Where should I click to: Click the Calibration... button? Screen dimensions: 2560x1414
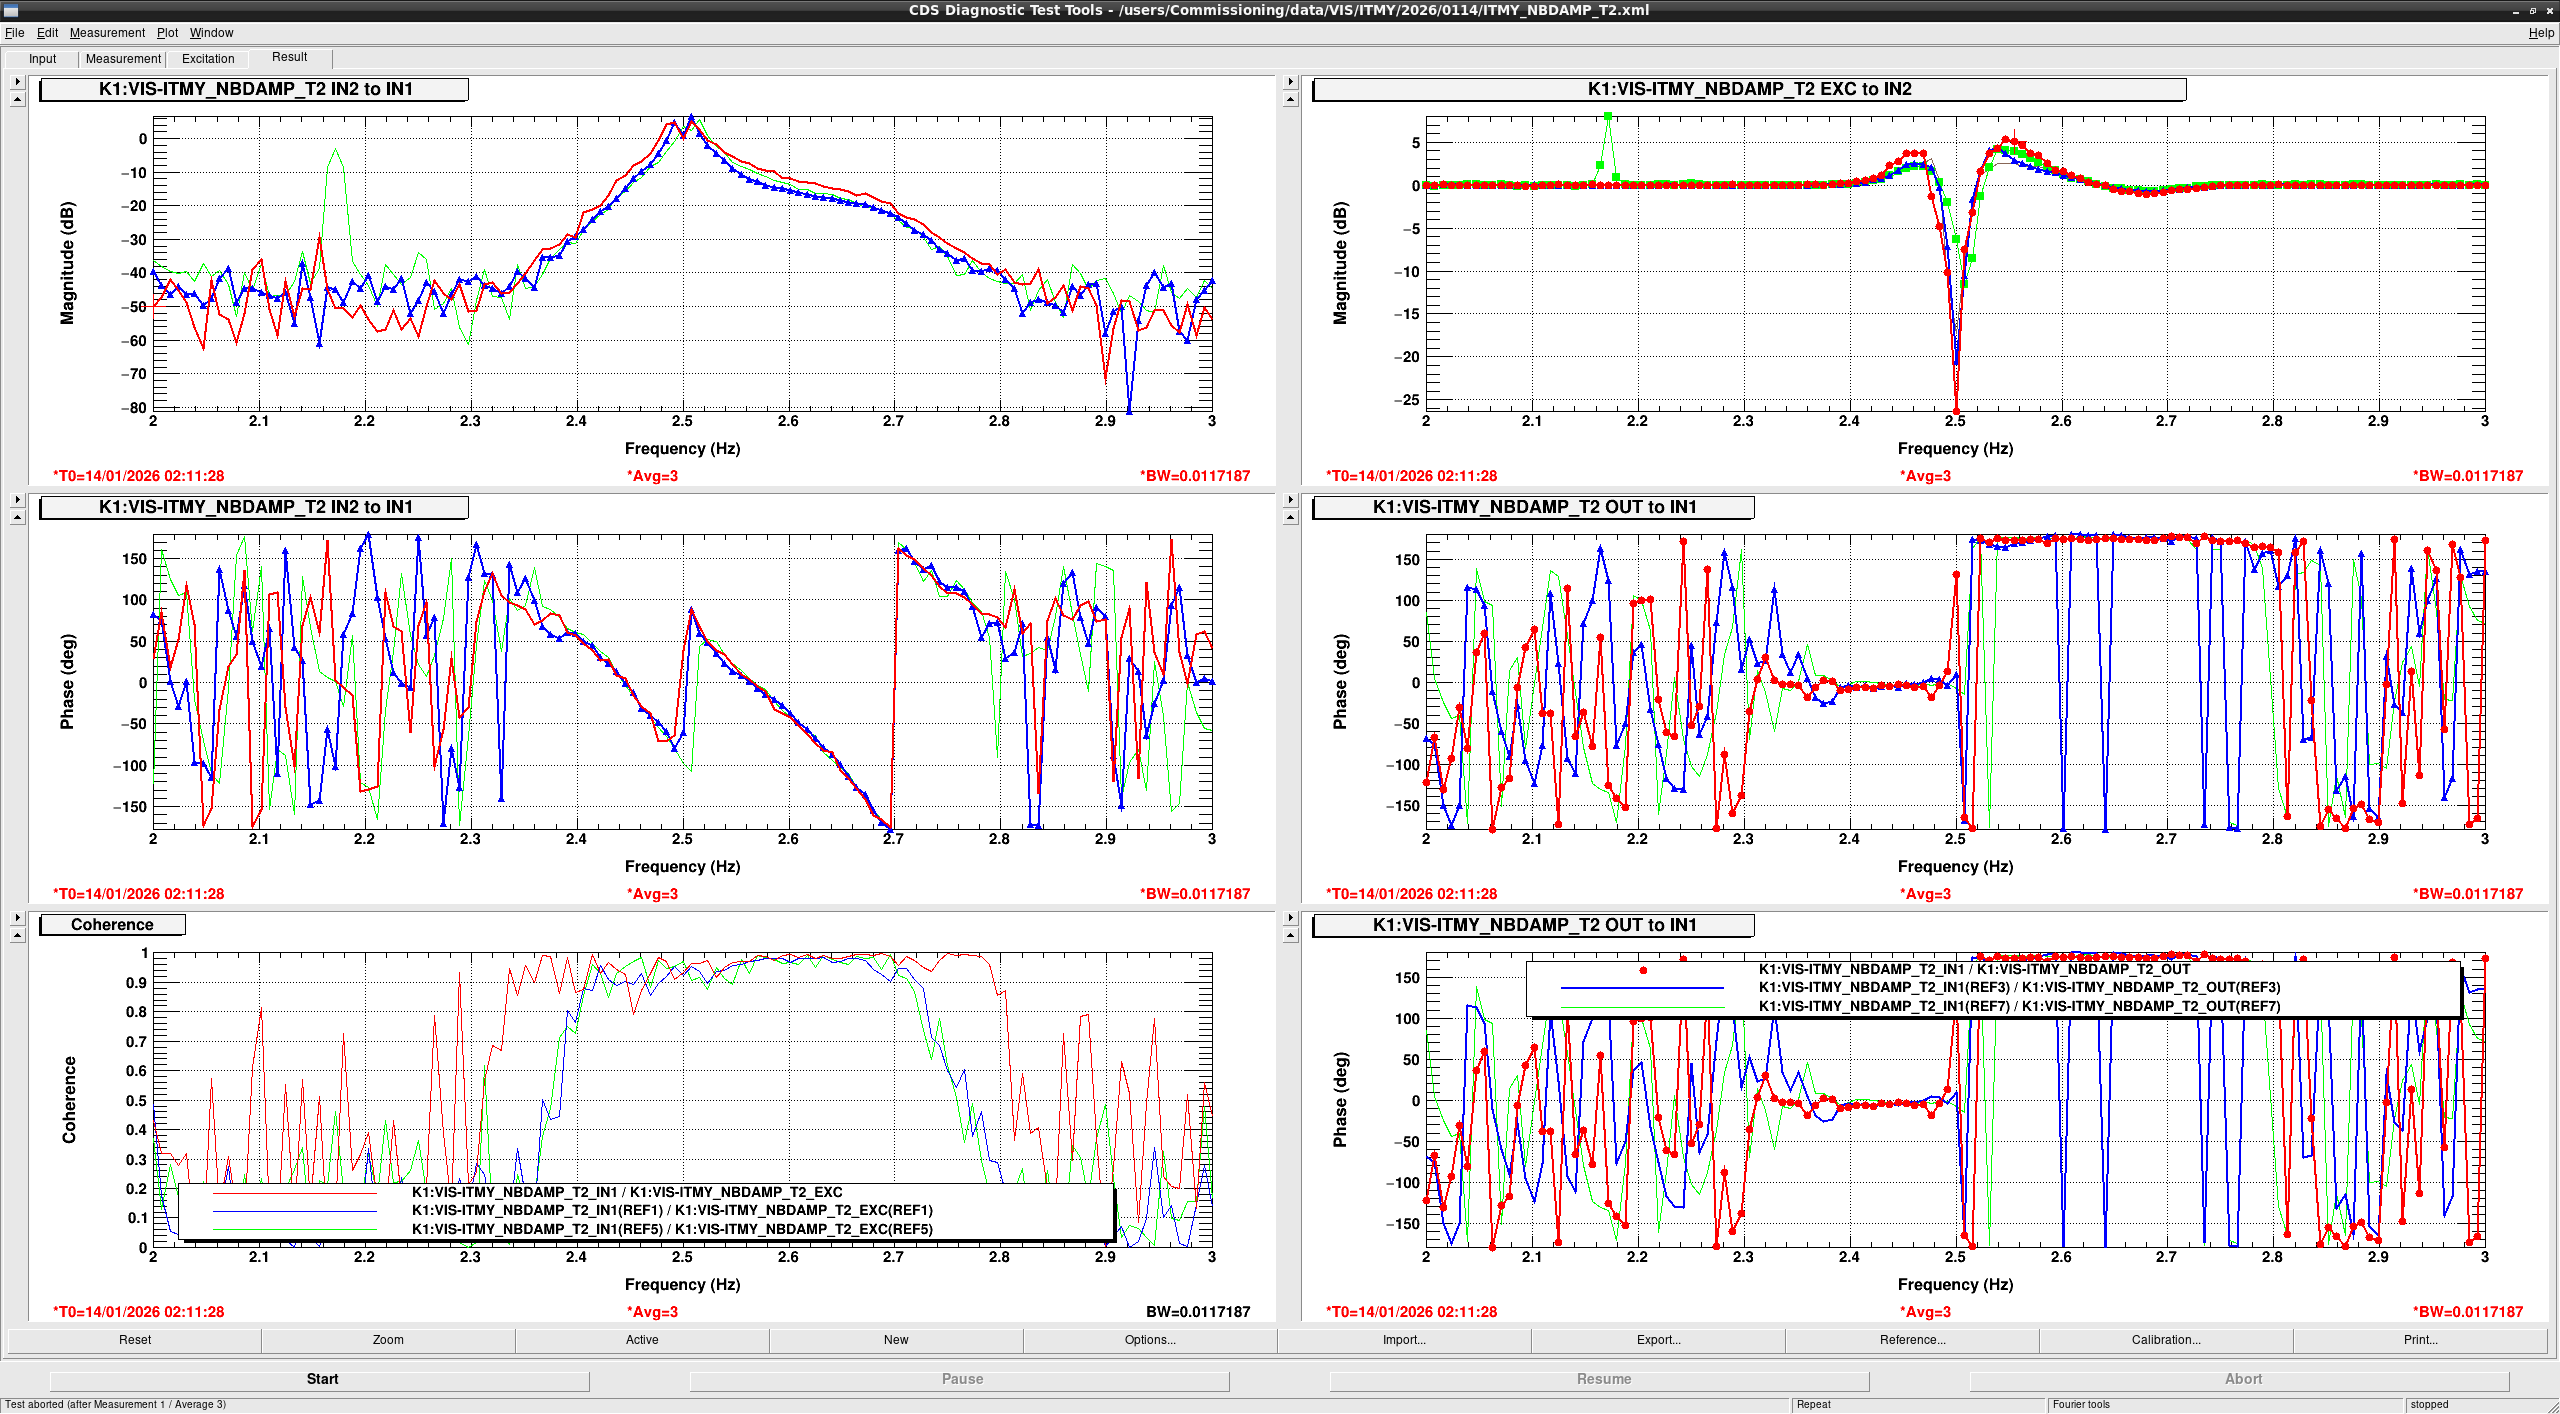[2166, 1340]
